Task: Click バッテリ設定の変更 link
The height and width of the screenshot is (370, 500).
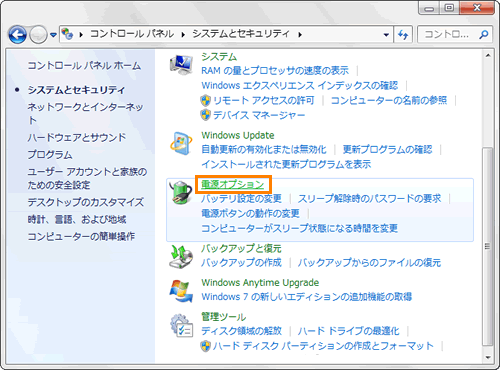Action: (241, 199)
